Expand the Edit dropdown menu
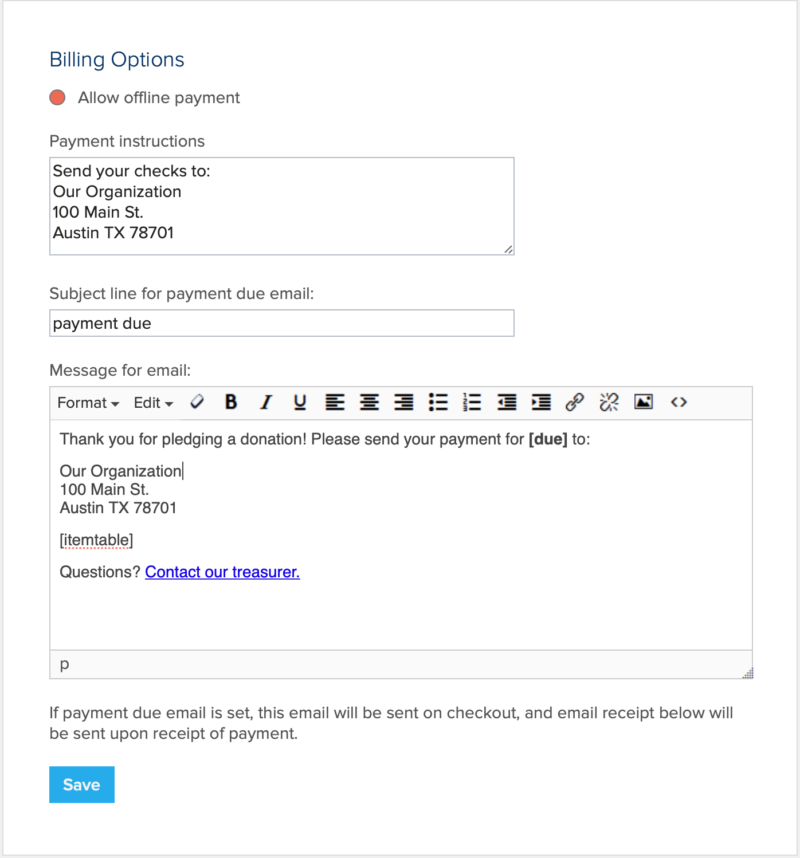This screenshot has width=800, height=858. pyautogui.click(x=153, y=402)
